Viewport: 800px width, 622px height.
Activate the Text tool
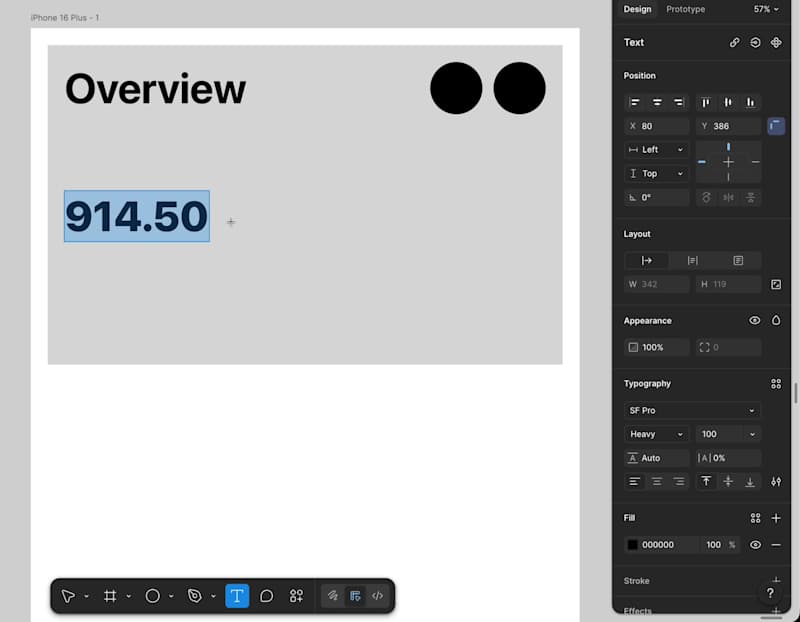click(237, 595)
